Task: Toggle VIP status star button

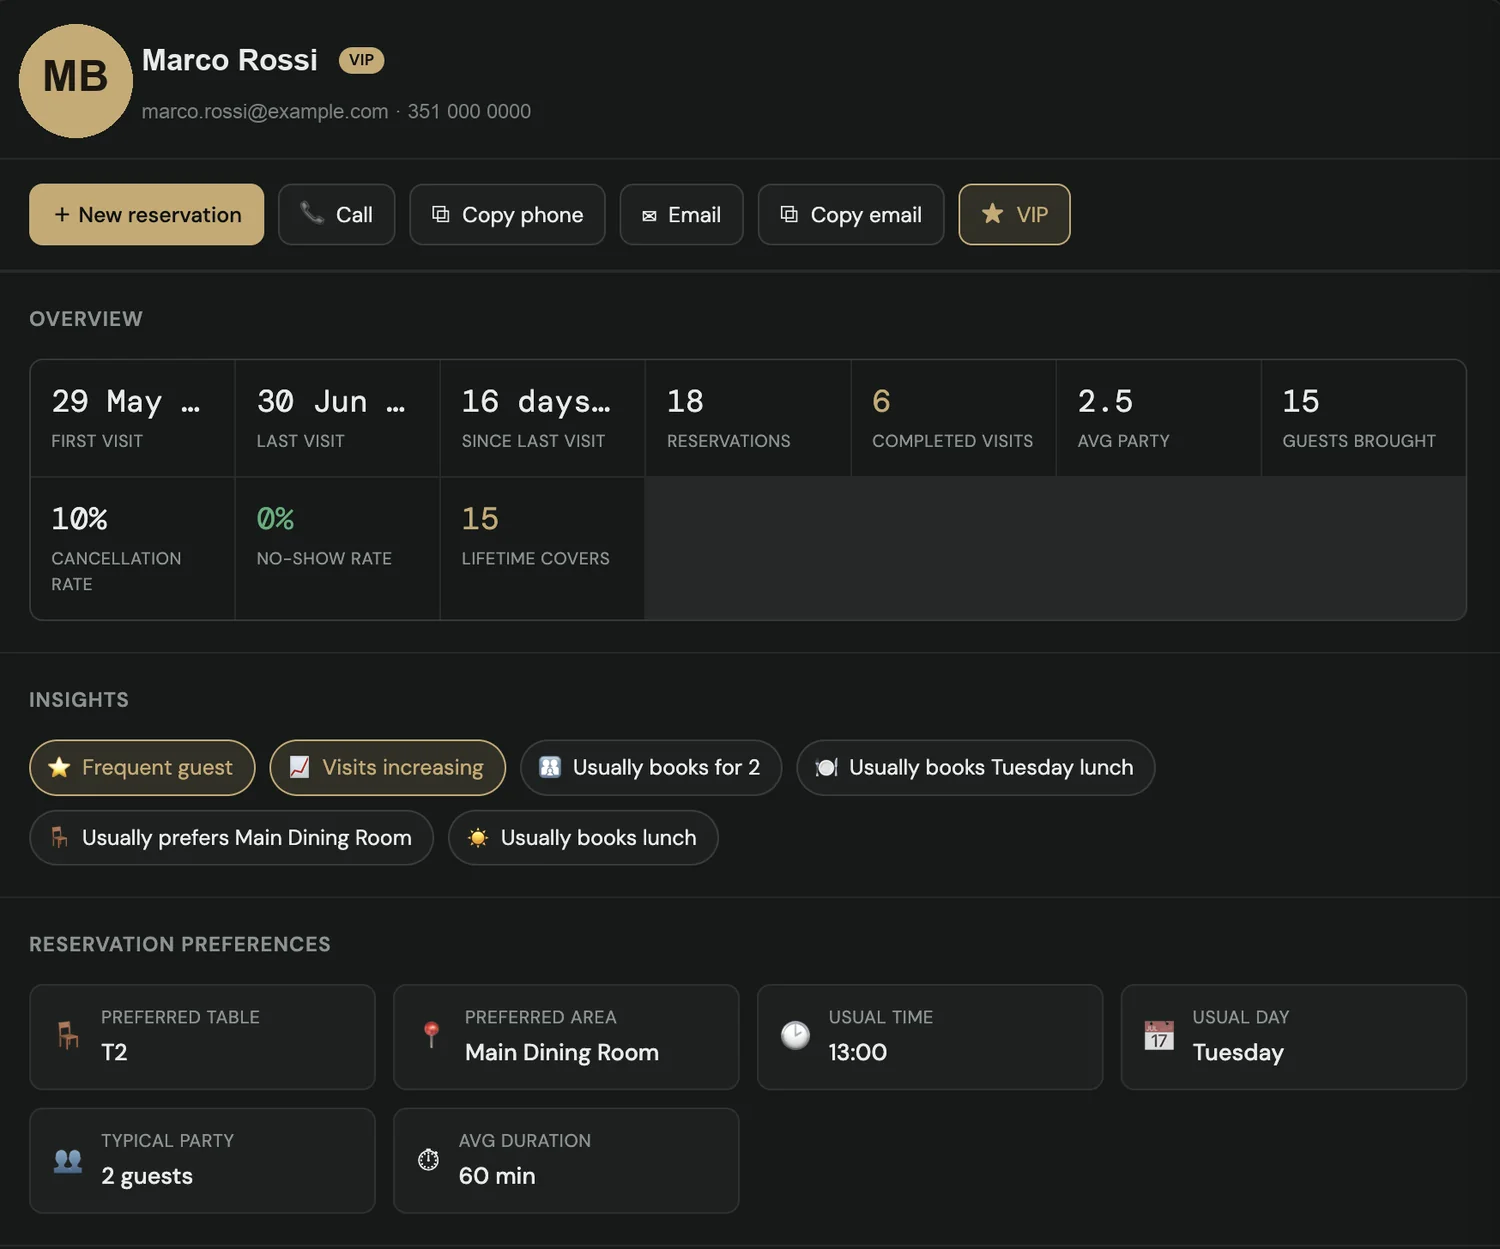Action: coord(1014,214)
